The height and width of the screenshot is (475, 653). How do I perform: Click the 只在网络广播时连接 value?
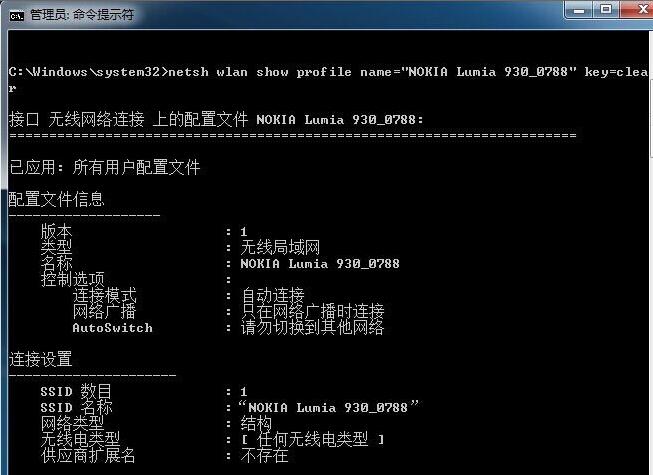(312, 311)
